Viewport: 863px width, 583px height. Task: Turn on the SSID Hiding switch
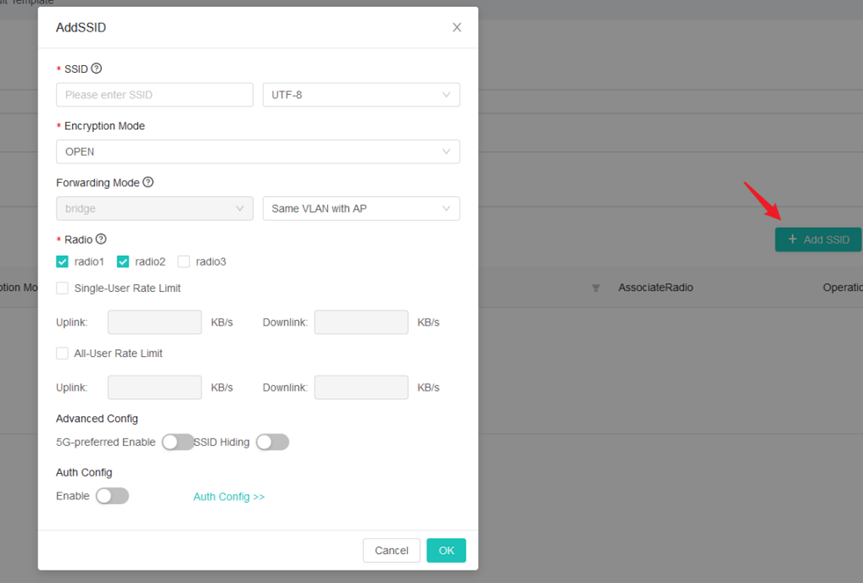[x=272, y=442]
